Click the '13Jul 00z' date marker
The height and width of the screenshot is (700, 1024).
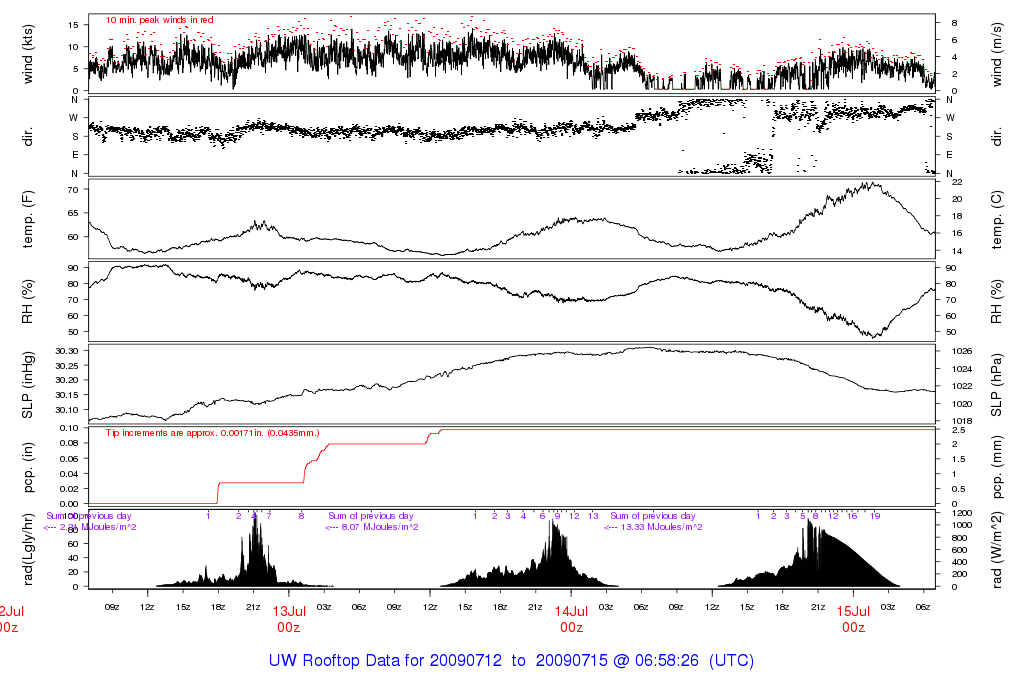(x=289, y=619)
